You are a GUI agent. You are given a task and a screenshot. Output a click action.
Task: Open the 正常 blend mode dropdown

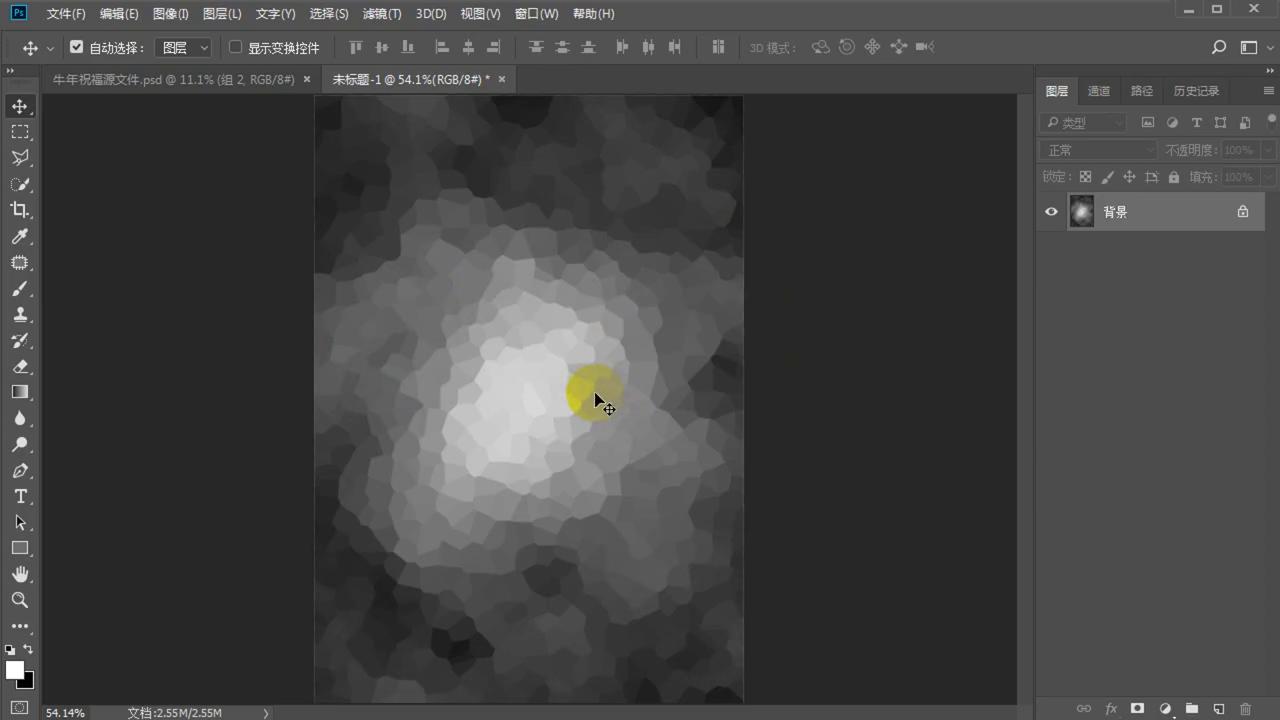click(x=1098, y=150)
